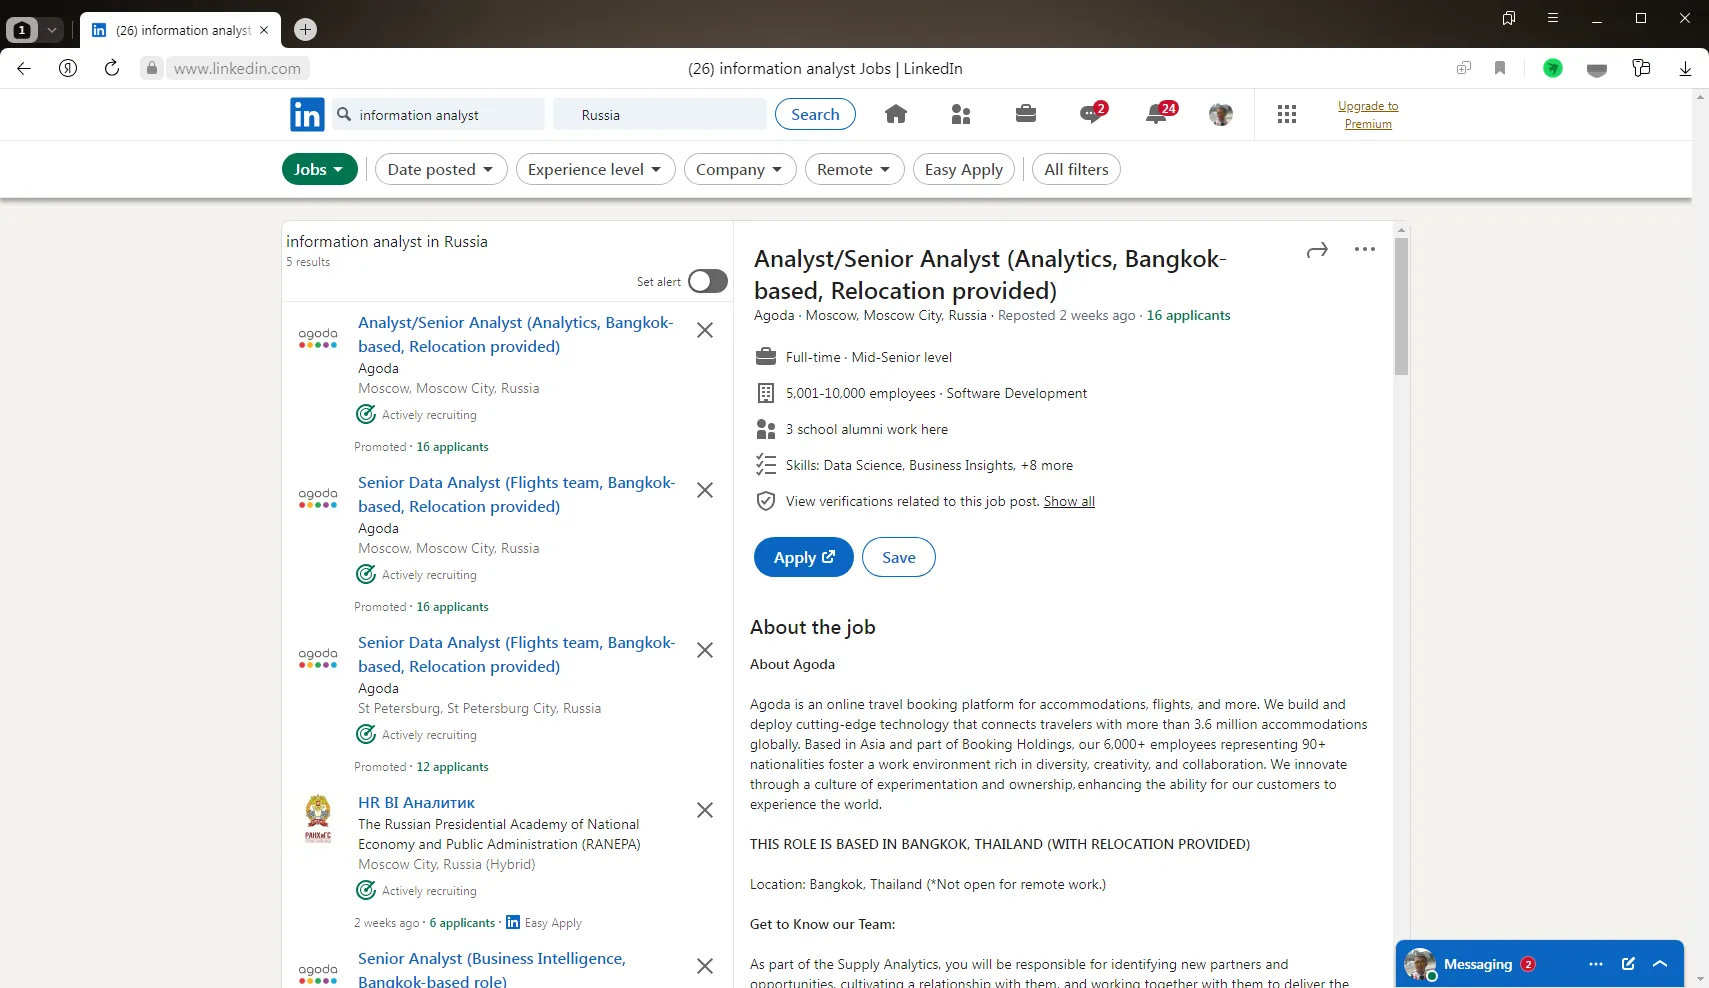Viewport: 1709px width, 988px height.
Task: Click browser back arrow
Action: 24,68
